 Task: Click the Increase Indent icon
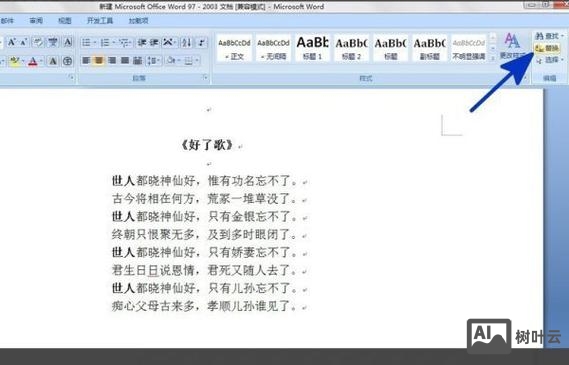point(154,43)
